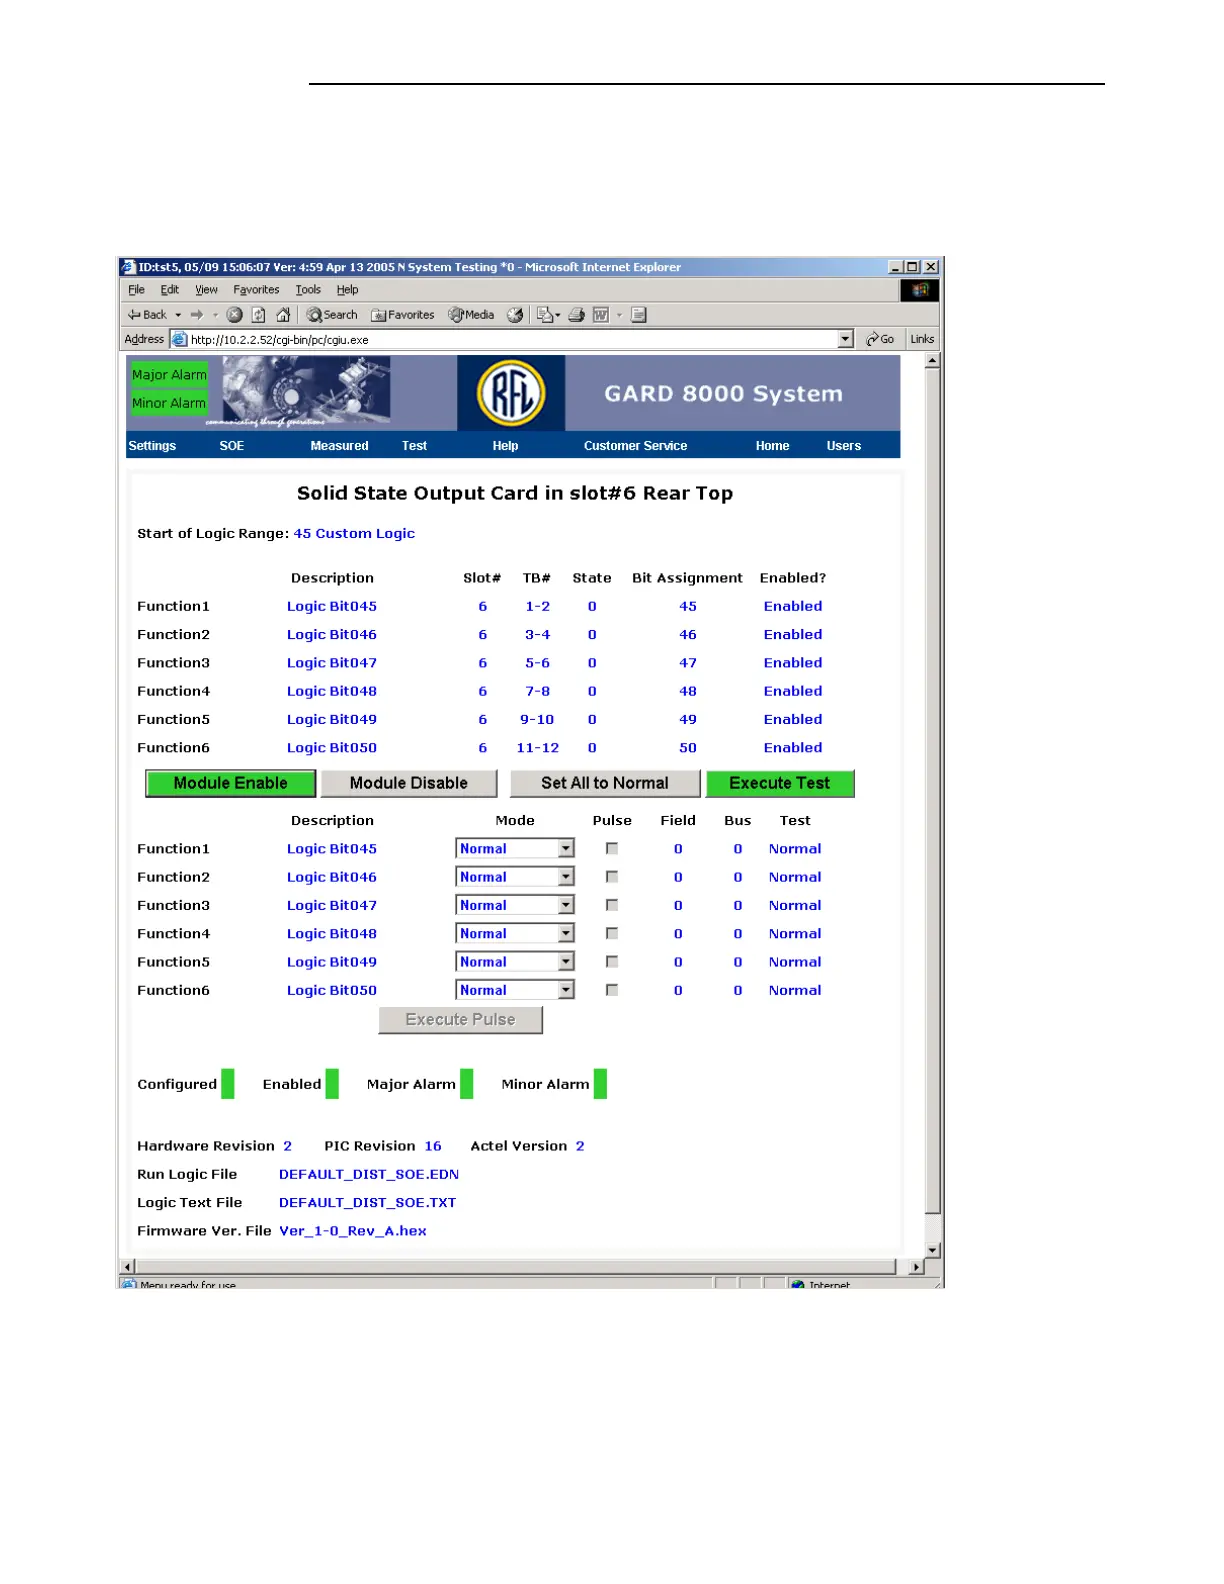Click the Ver_1-0_Rev_A.hex firmware file text

tap(353, 1231)
